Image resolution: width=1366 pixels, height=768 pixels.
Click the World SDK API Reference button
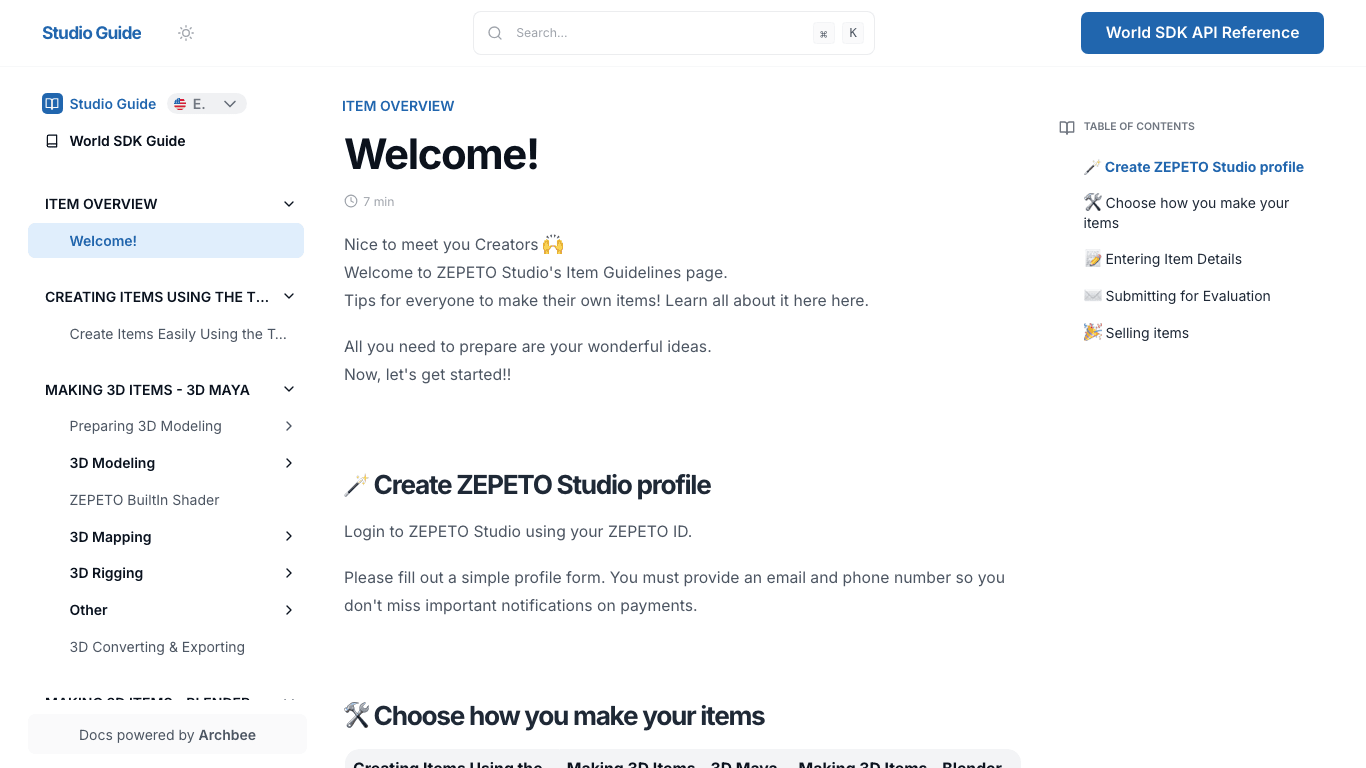click(1202, 32)
